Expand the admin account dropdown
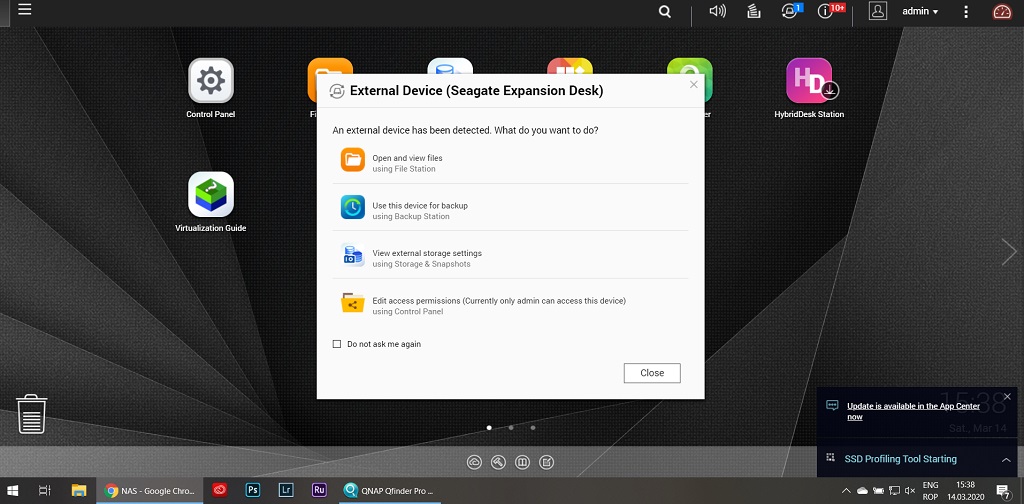Screen dimensions: 1024x504 (x=920, y=12)
